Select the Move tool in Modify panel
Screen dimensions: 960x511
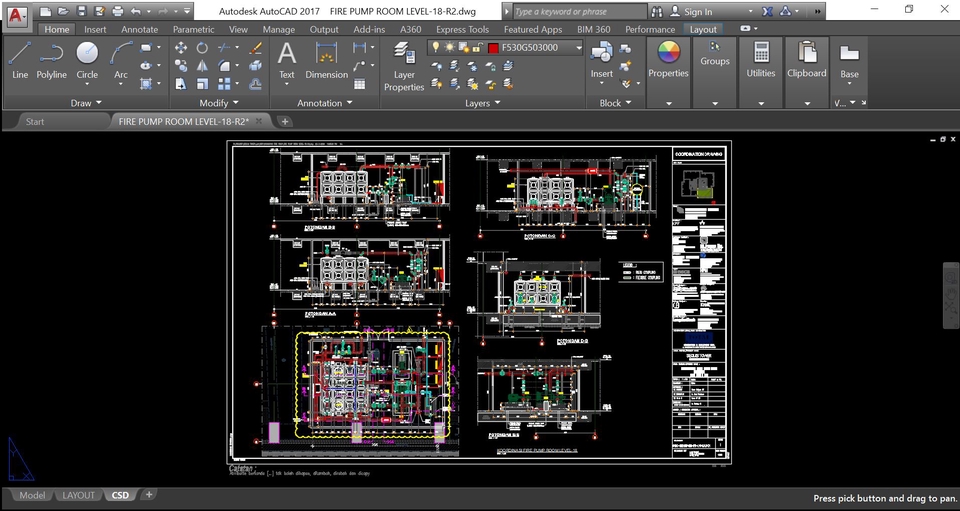[x=181, y=48]
